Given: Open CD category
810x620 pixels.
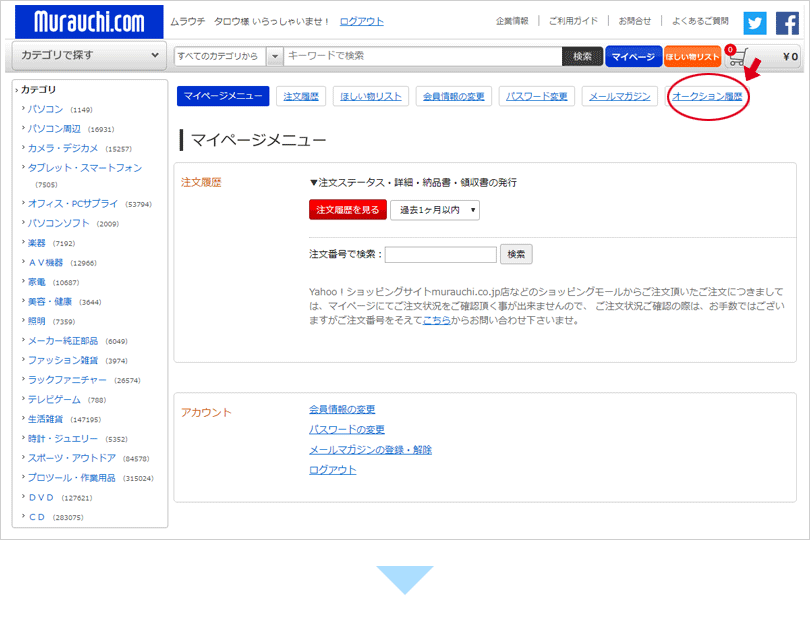Looking at the screenshot, I should pyautogui.click(x=37, y=517).
